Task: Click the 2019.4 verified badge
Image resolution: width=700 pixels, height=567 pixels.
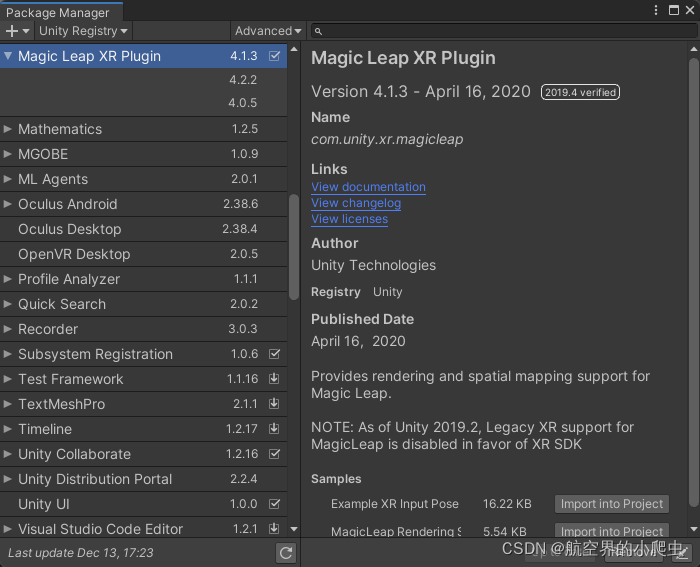Action: pyautogui.click(x=580, y=92)
